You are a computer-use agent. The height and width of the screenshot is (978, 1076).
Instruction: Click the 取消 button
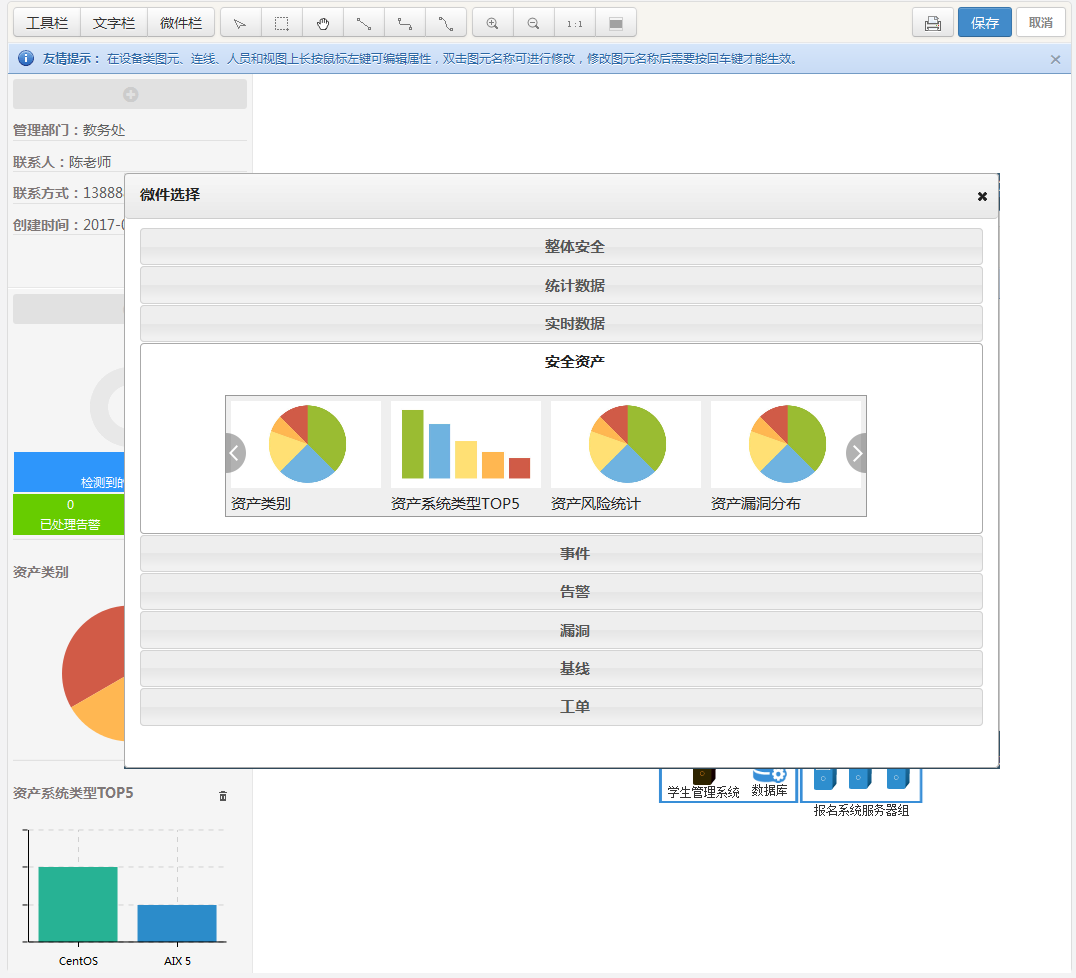tap(1040, 23)
